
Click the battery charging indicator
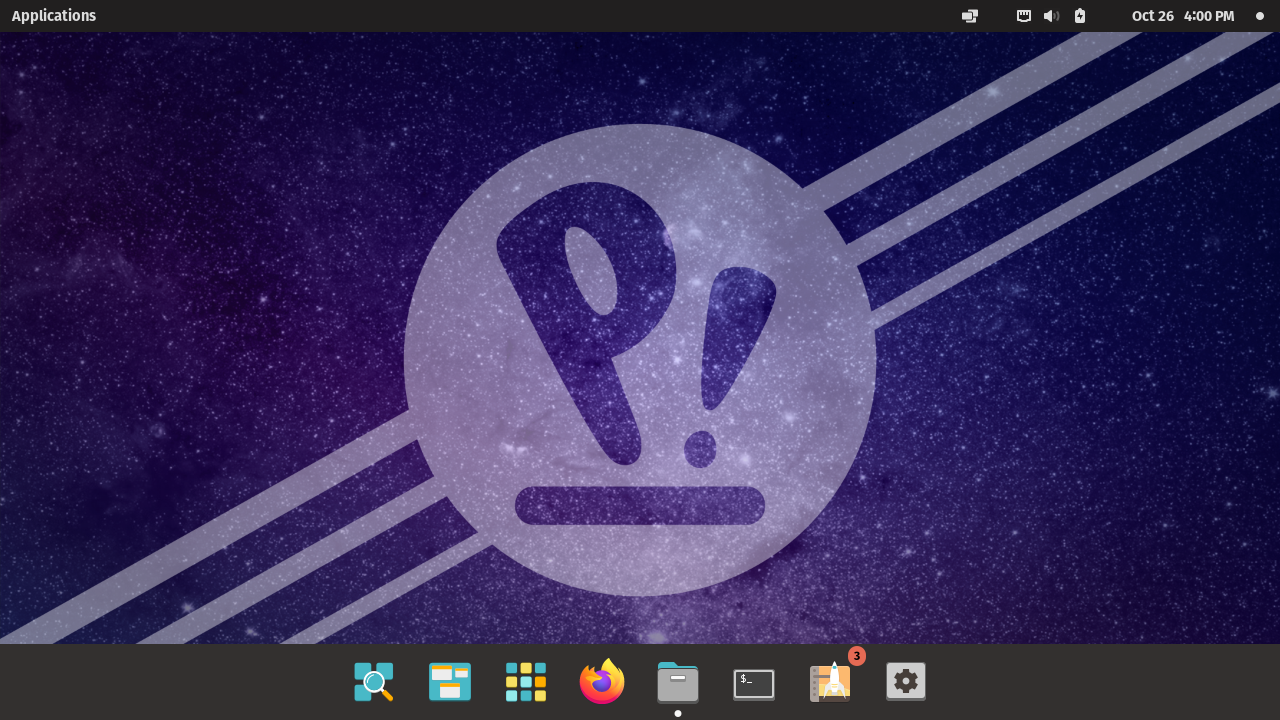click(x=1080, y=16)
